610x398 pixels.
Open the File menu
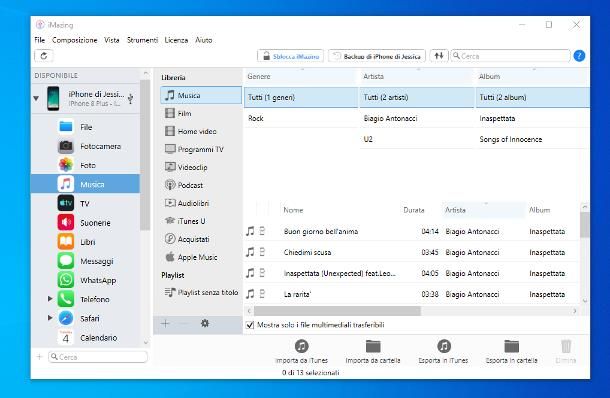(40, 40)
